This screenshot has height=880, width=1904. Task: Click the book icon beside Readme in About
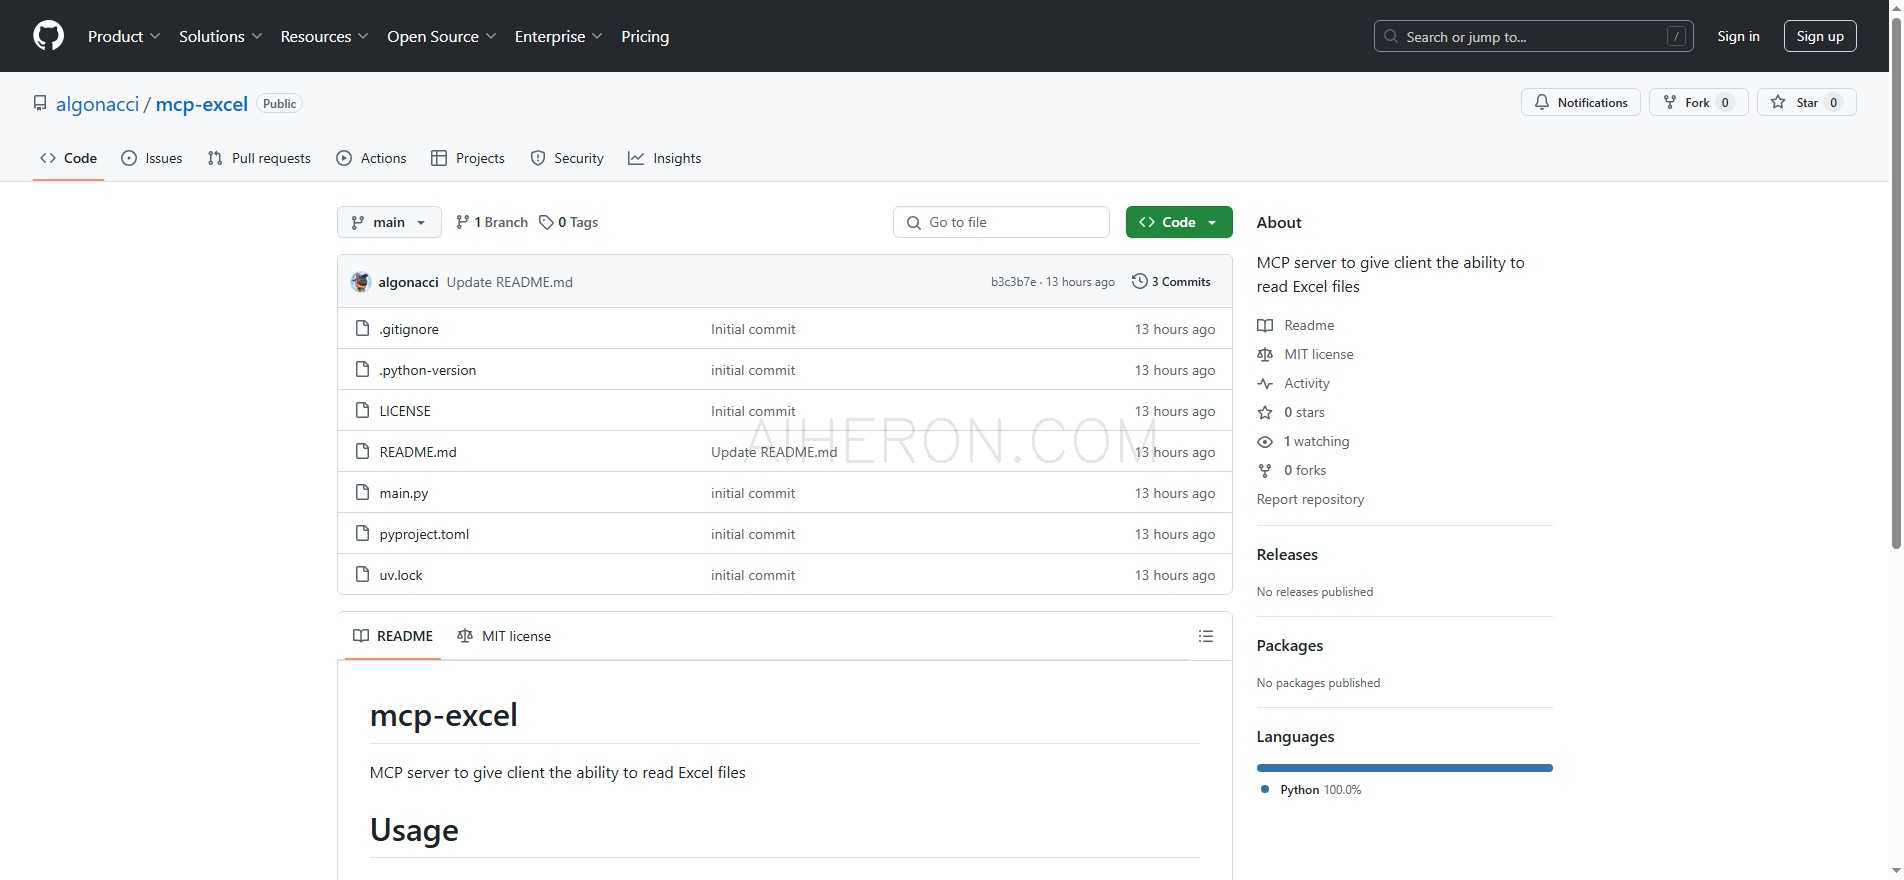point(1265,325)
